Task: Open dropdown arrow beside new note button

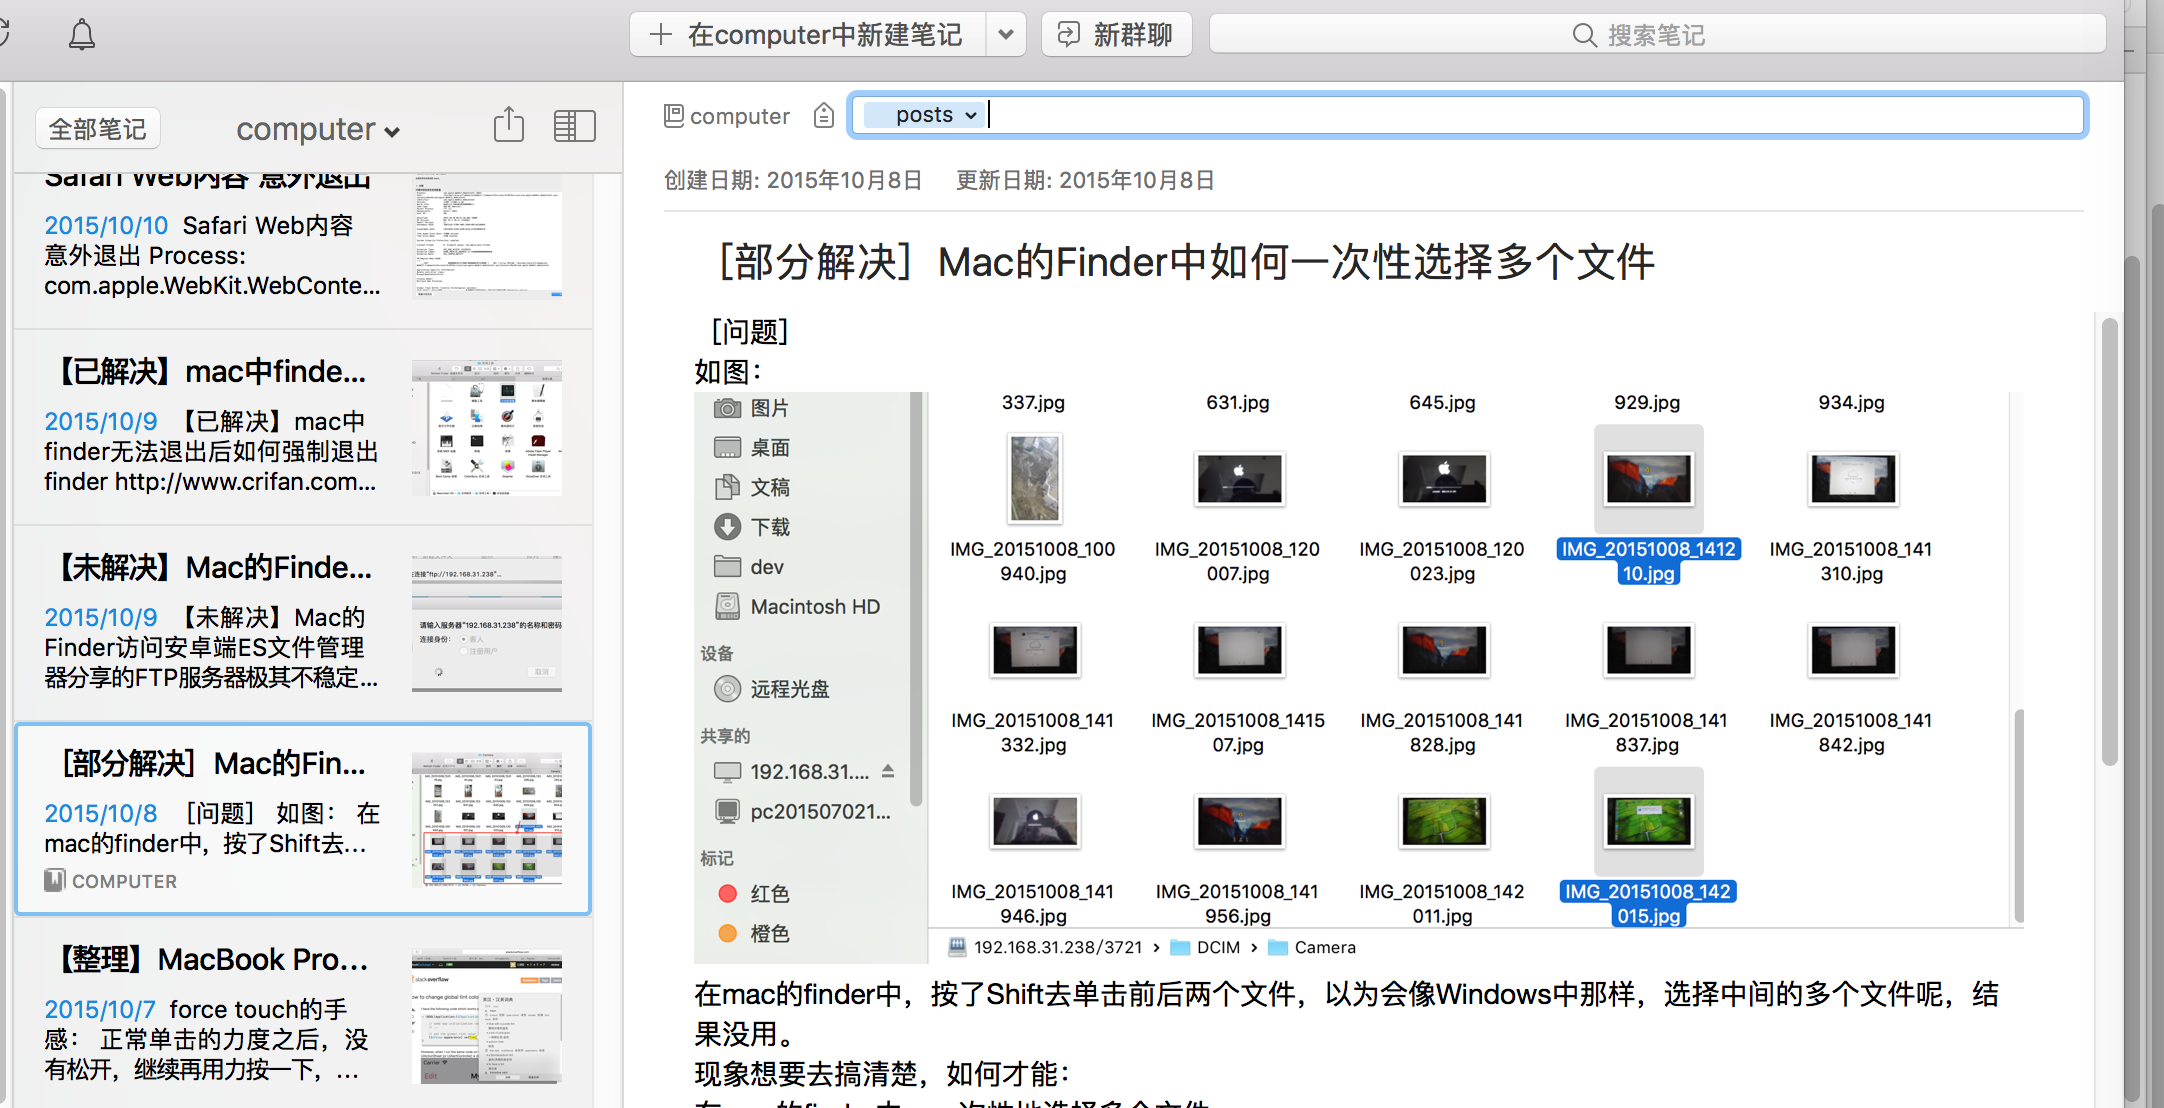Action: click(1006, 35)
